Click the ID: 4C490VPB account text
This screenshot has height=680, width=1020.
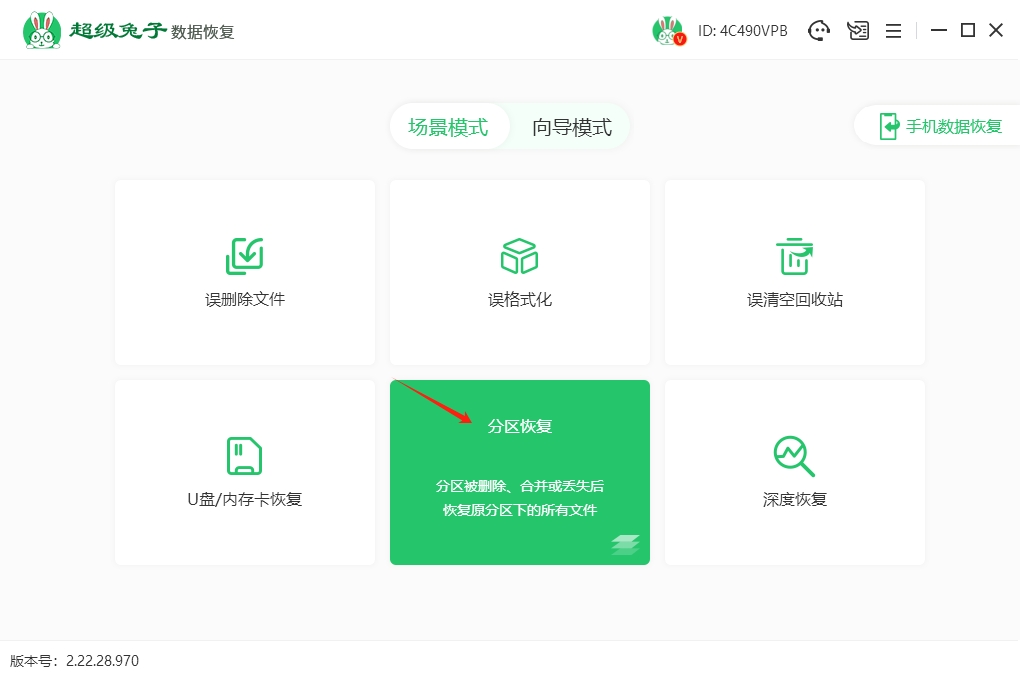coord(743,31)
